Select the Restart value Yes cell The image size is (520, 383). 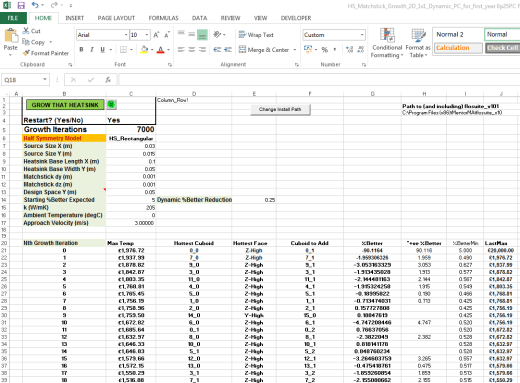click(x=131, y=120)
